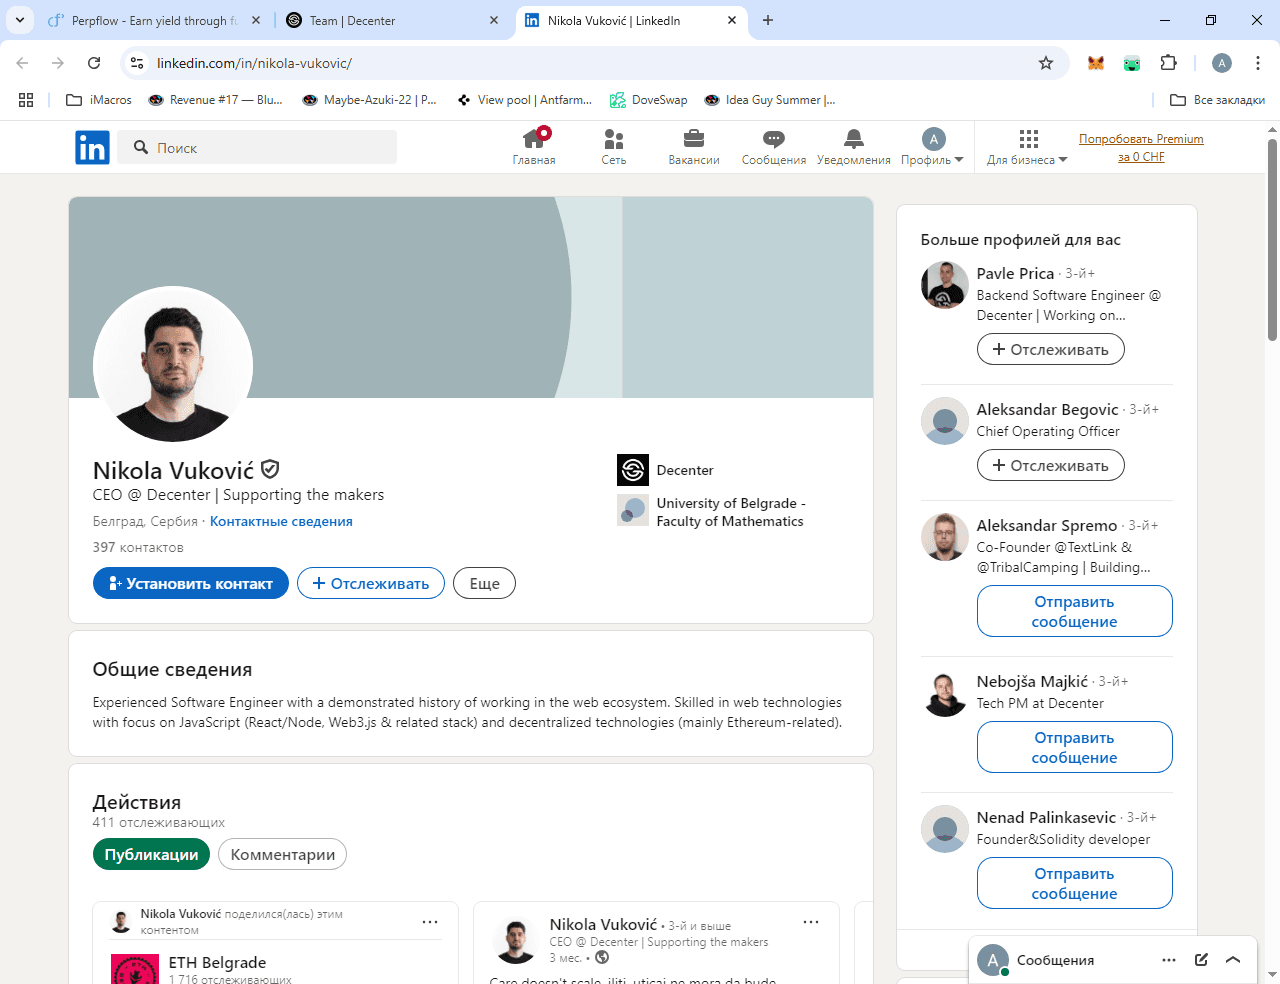The image size is (1280, 984).
Task: Open the tab search dropdown arrow
Action: (20, 20)
